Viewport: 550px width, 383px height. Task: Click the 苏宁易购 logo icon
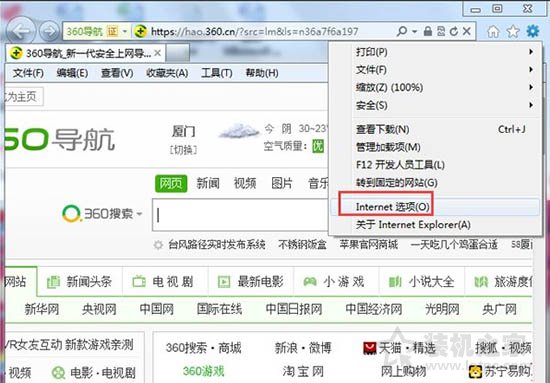pos(475,372)
